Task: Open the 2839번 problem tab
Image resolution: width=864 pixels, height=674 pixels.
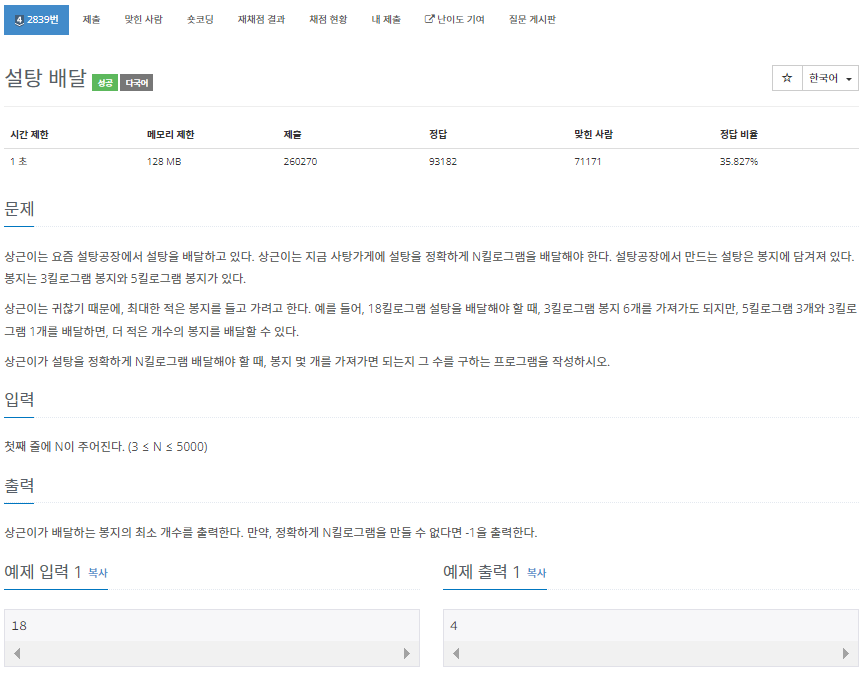Action: pyautogui.click(x=36, y=20)
